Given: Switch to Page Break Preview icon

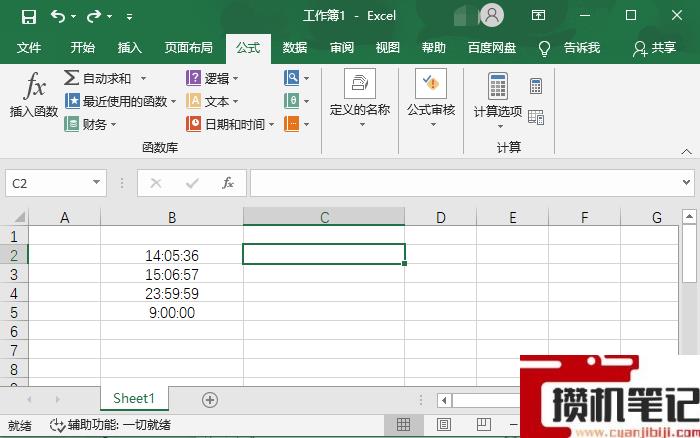Looking at the screenshot, I should pos(483,424).
